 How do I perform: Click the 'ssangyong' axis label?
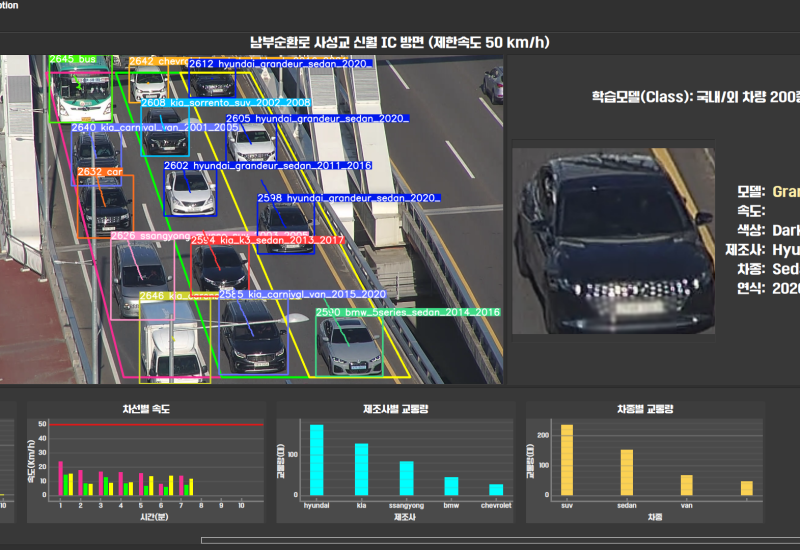(x=407, y=506)
